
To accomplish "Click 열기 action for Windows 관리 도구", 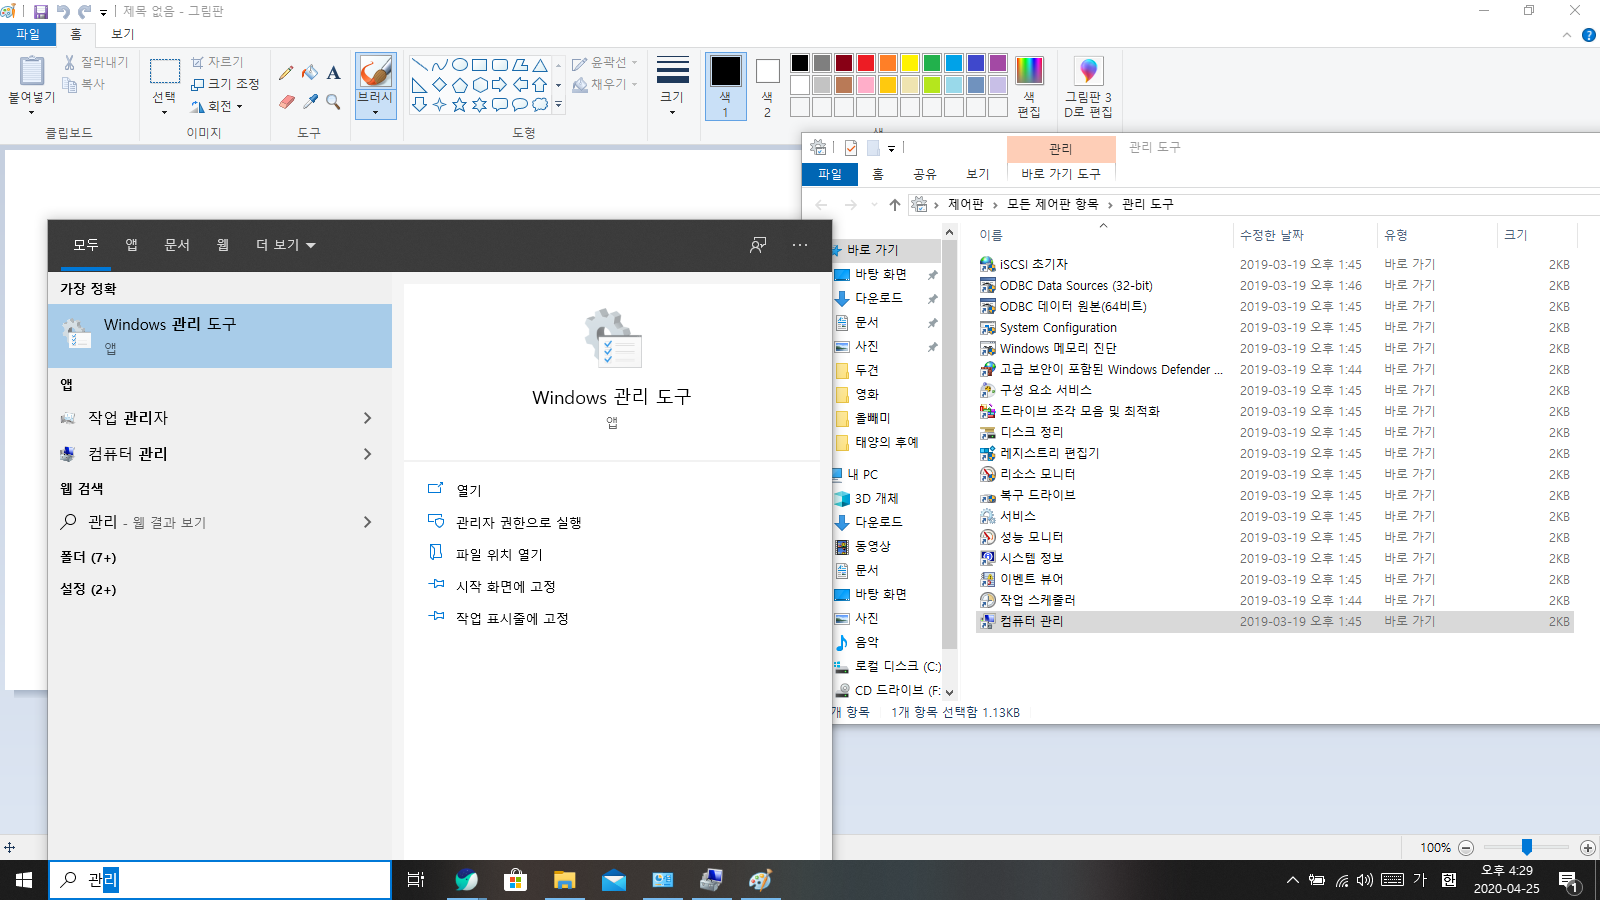I will click(469, 490).
